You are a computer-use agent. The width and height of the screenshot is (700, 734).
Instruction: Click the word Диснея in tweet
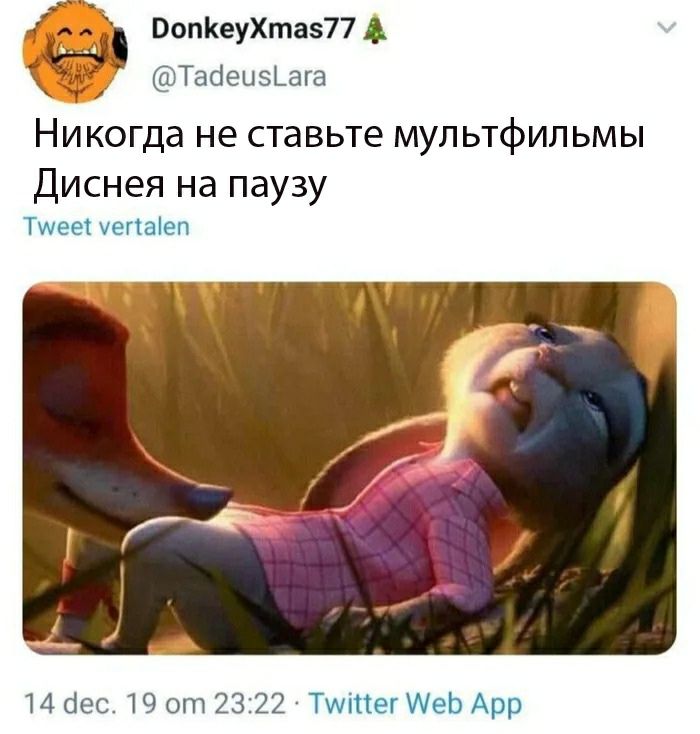pos(99,184)
